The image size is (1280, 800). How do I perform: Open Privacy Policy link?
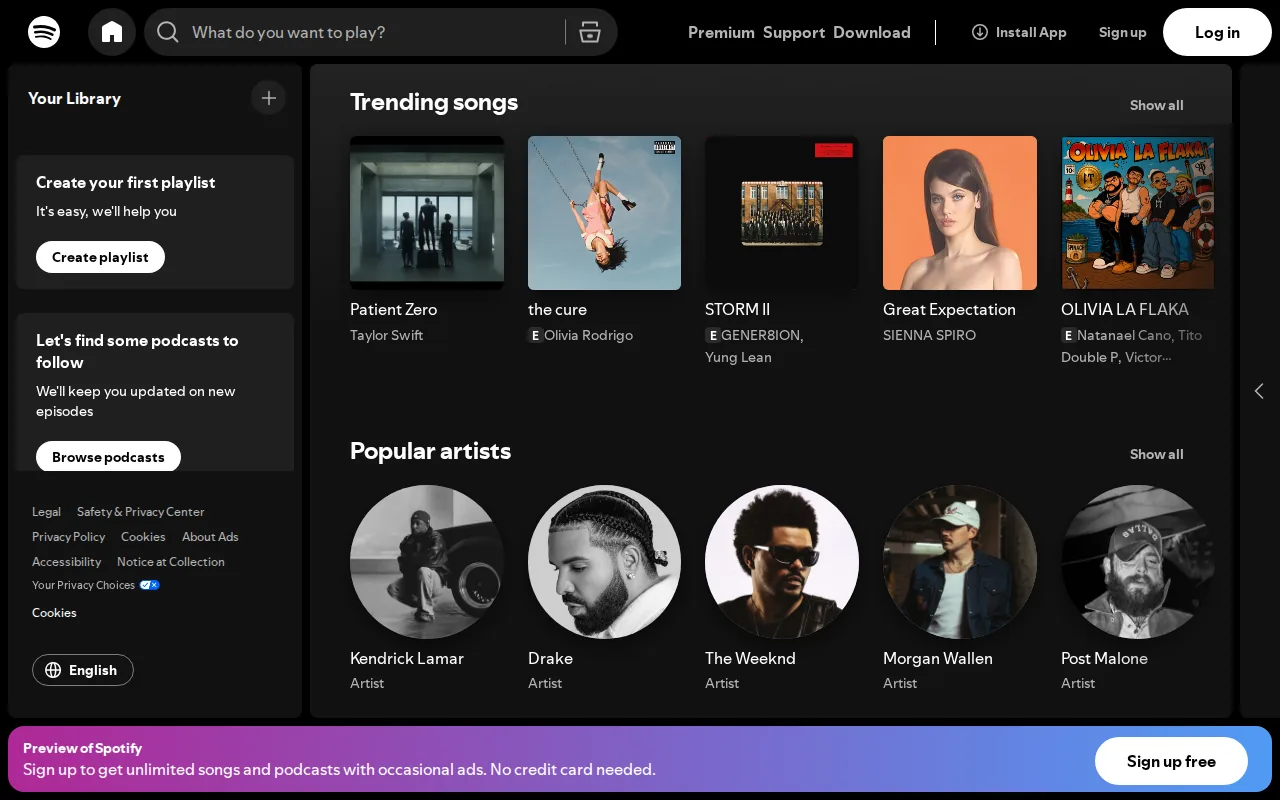coord(68,537)
